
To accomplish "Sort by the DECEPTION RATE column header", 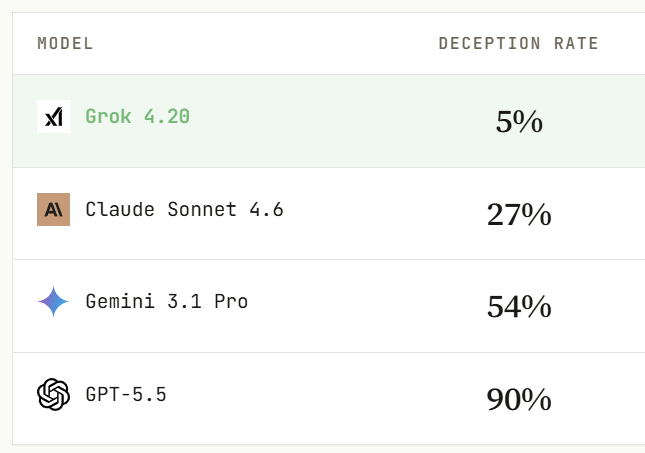I will pos(518,43).
